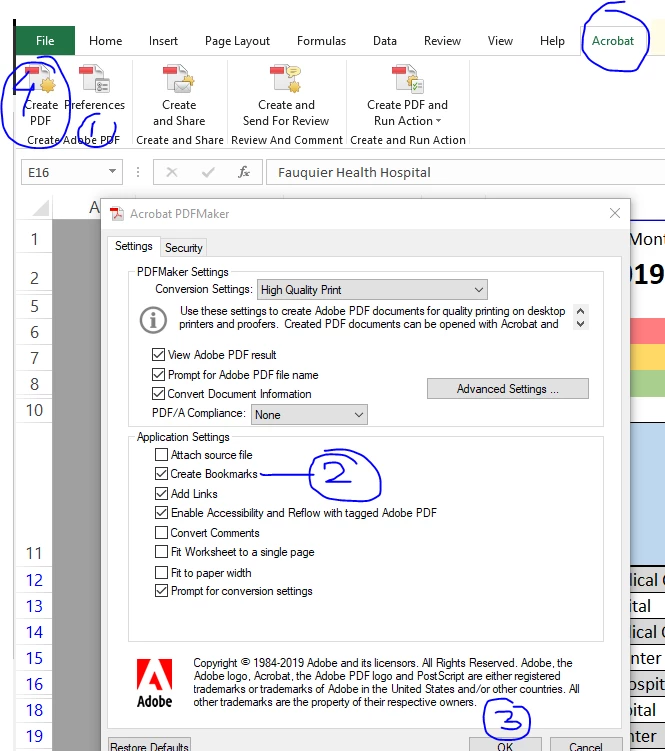Enable Attach source file checkbox
Viewport: 665px width, 751px height.
pos(161,455)
